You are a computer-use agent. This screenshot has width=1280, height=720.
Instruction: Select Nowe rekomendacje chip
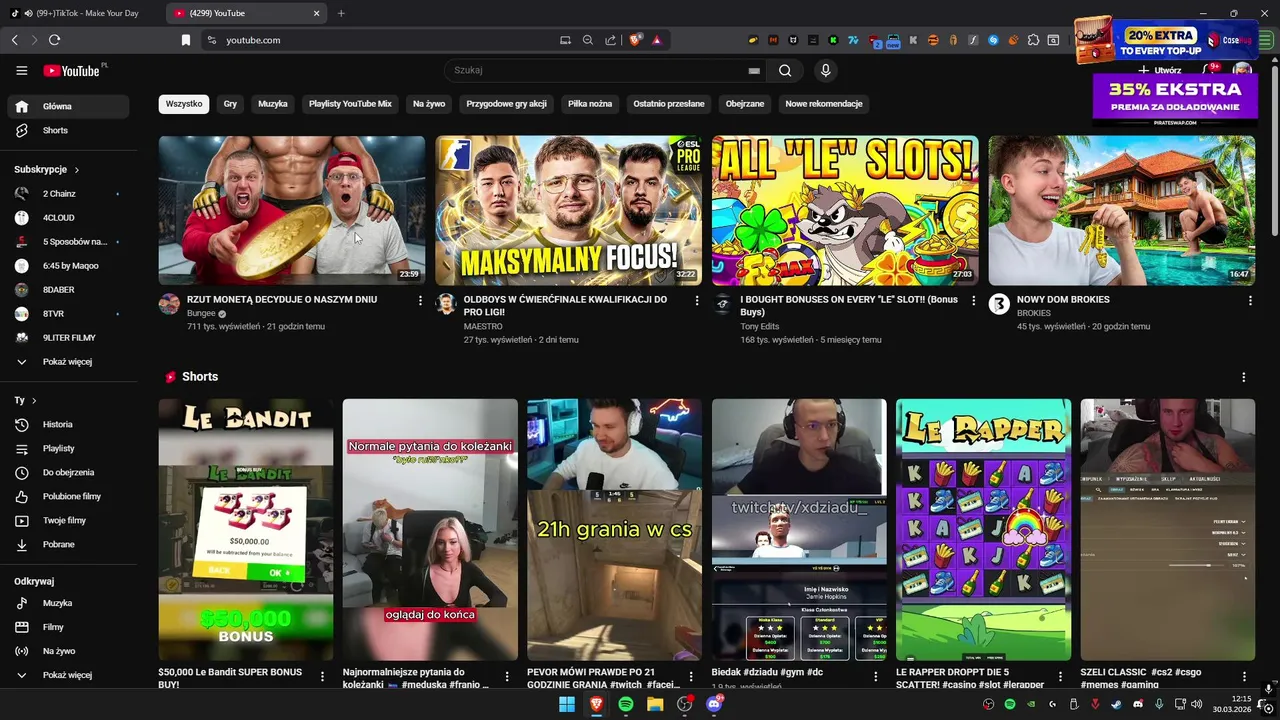pyautogui.click(x=824, y=104)
